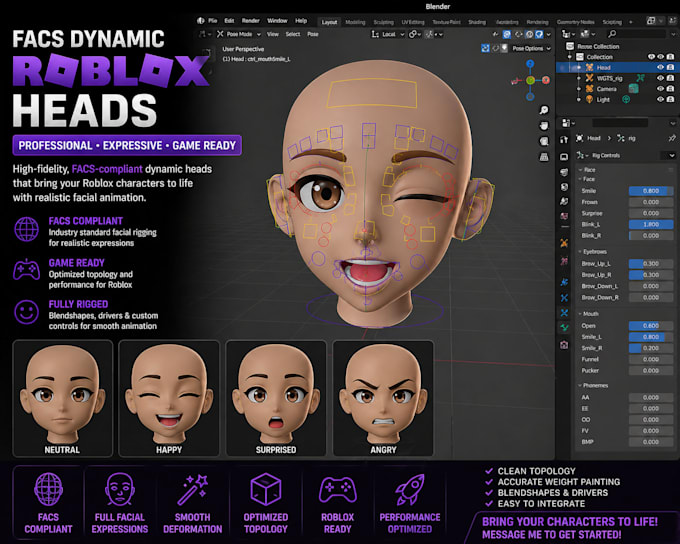Click the Mouth Open slider
This screenshot has height=544, width=680.
pyautogui.click(x=651, y=326)
